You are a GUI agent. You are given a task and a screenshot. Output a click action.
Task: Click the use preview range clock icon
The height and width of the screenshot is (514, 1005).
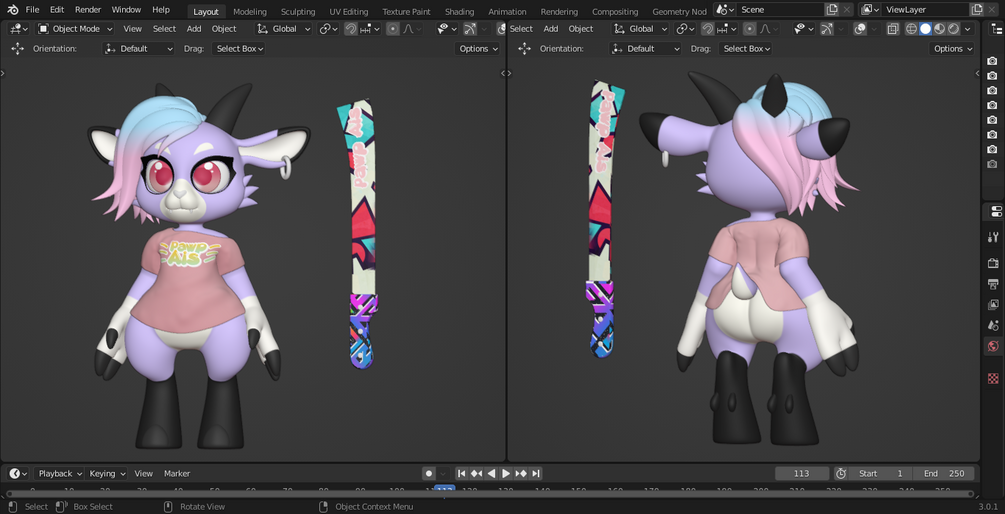[841, 474]
